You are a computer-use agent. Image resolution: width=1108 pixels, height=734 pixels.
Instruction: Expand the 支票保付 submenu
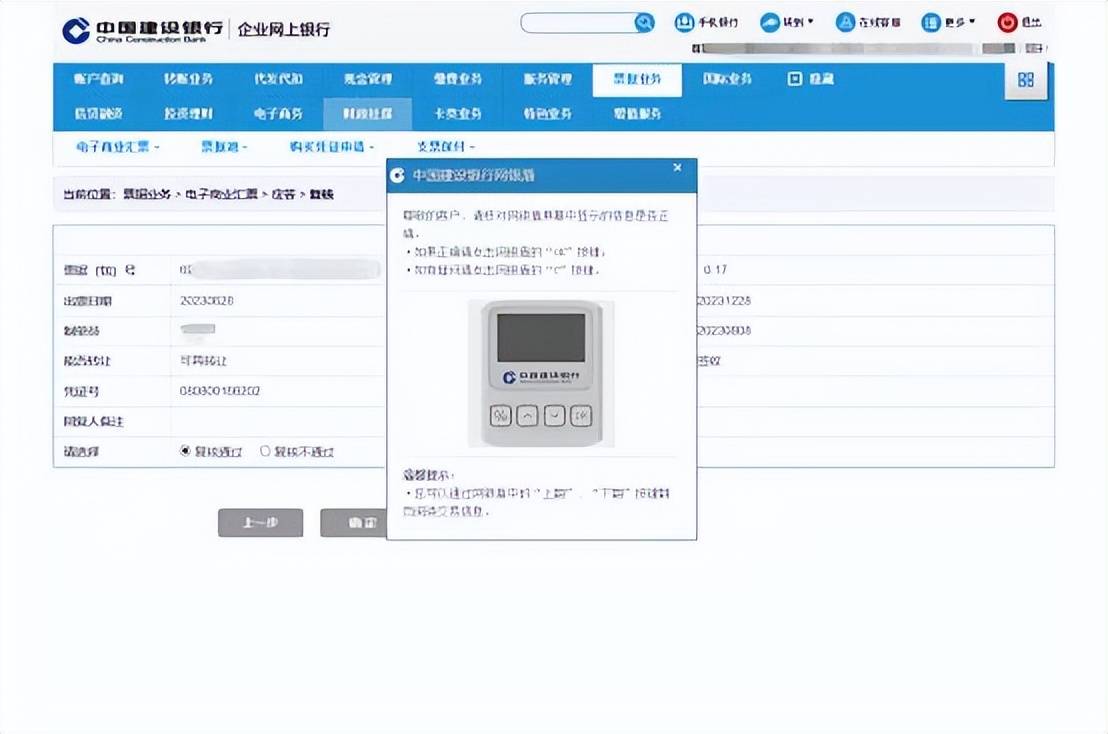point(445,147)
